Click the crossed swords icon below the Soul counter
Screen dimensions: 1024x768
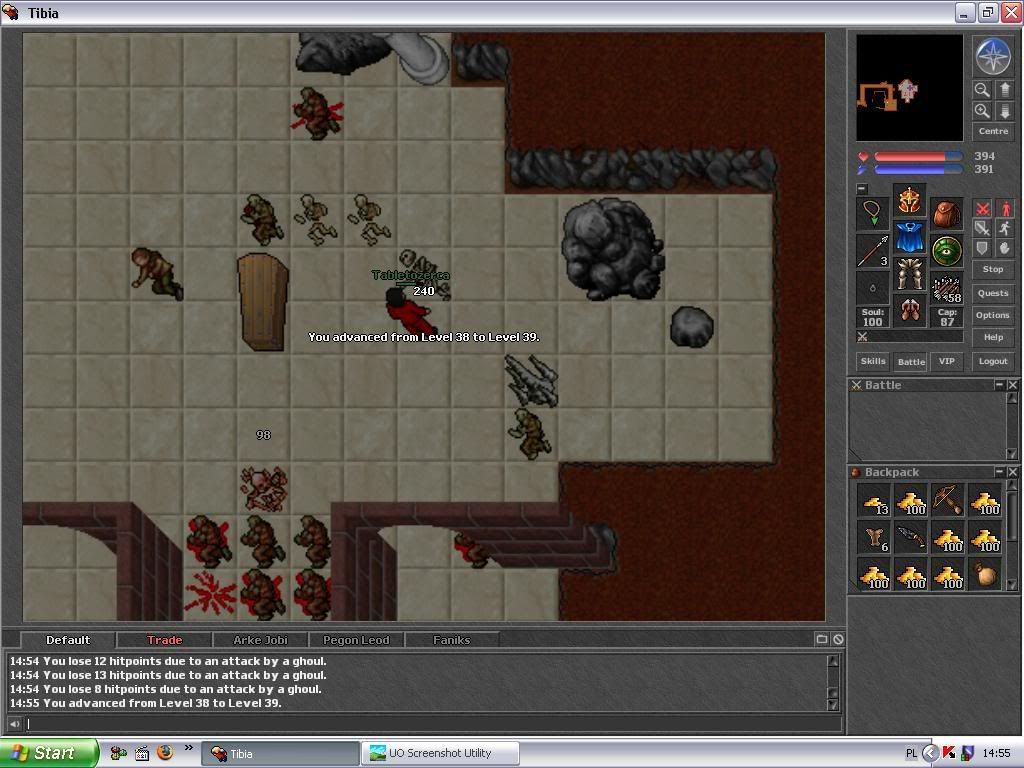point(862,337)
